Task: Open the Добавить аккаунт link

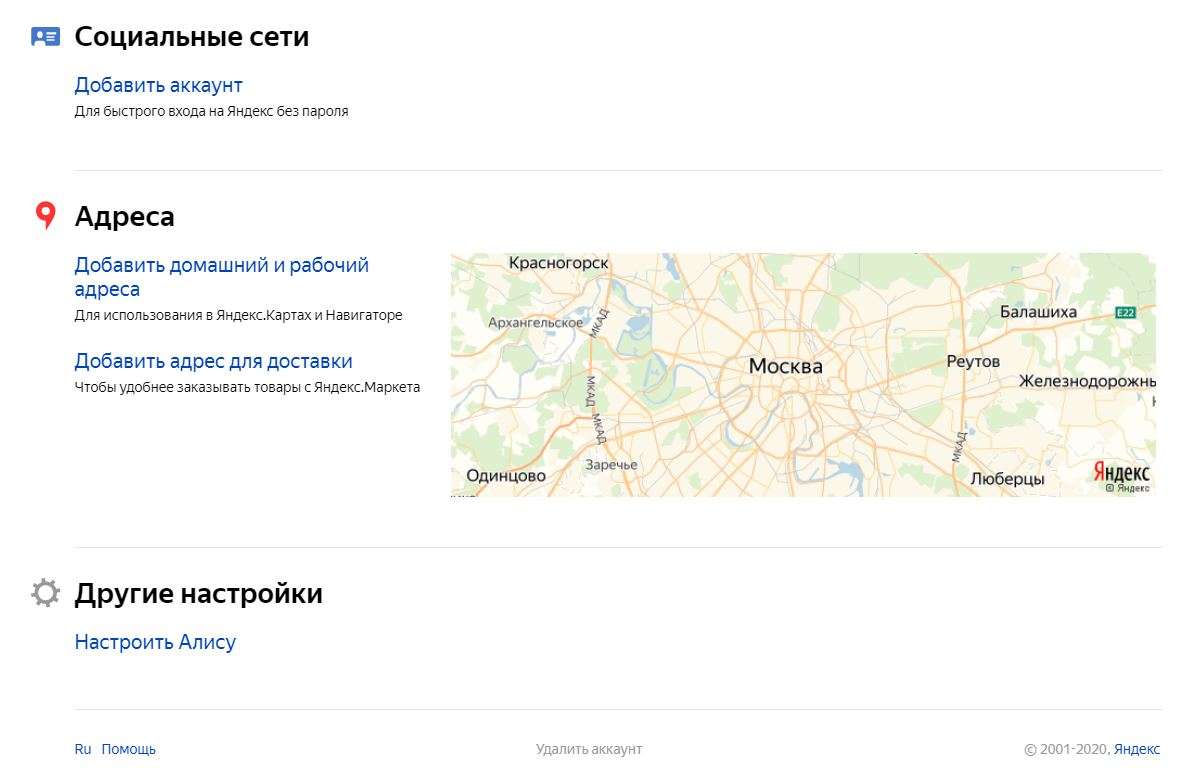Action: 158,86
